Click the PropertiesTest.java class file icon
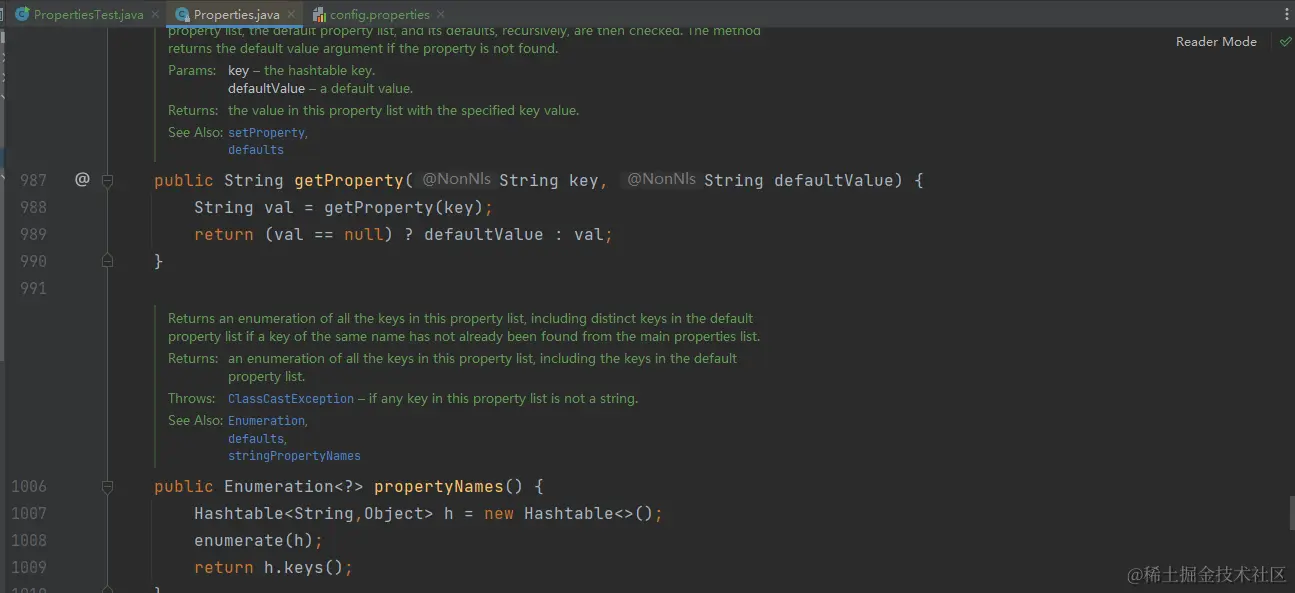 coord(21,15)
